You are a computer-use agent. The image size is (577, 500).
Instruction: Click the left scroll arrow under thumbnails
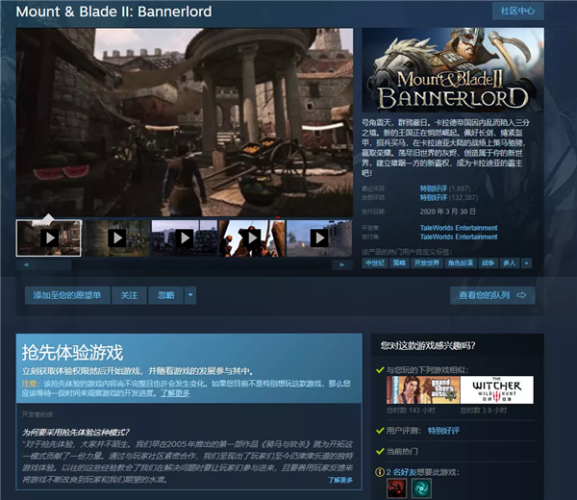pyautogui.click(x=26, y=265)
